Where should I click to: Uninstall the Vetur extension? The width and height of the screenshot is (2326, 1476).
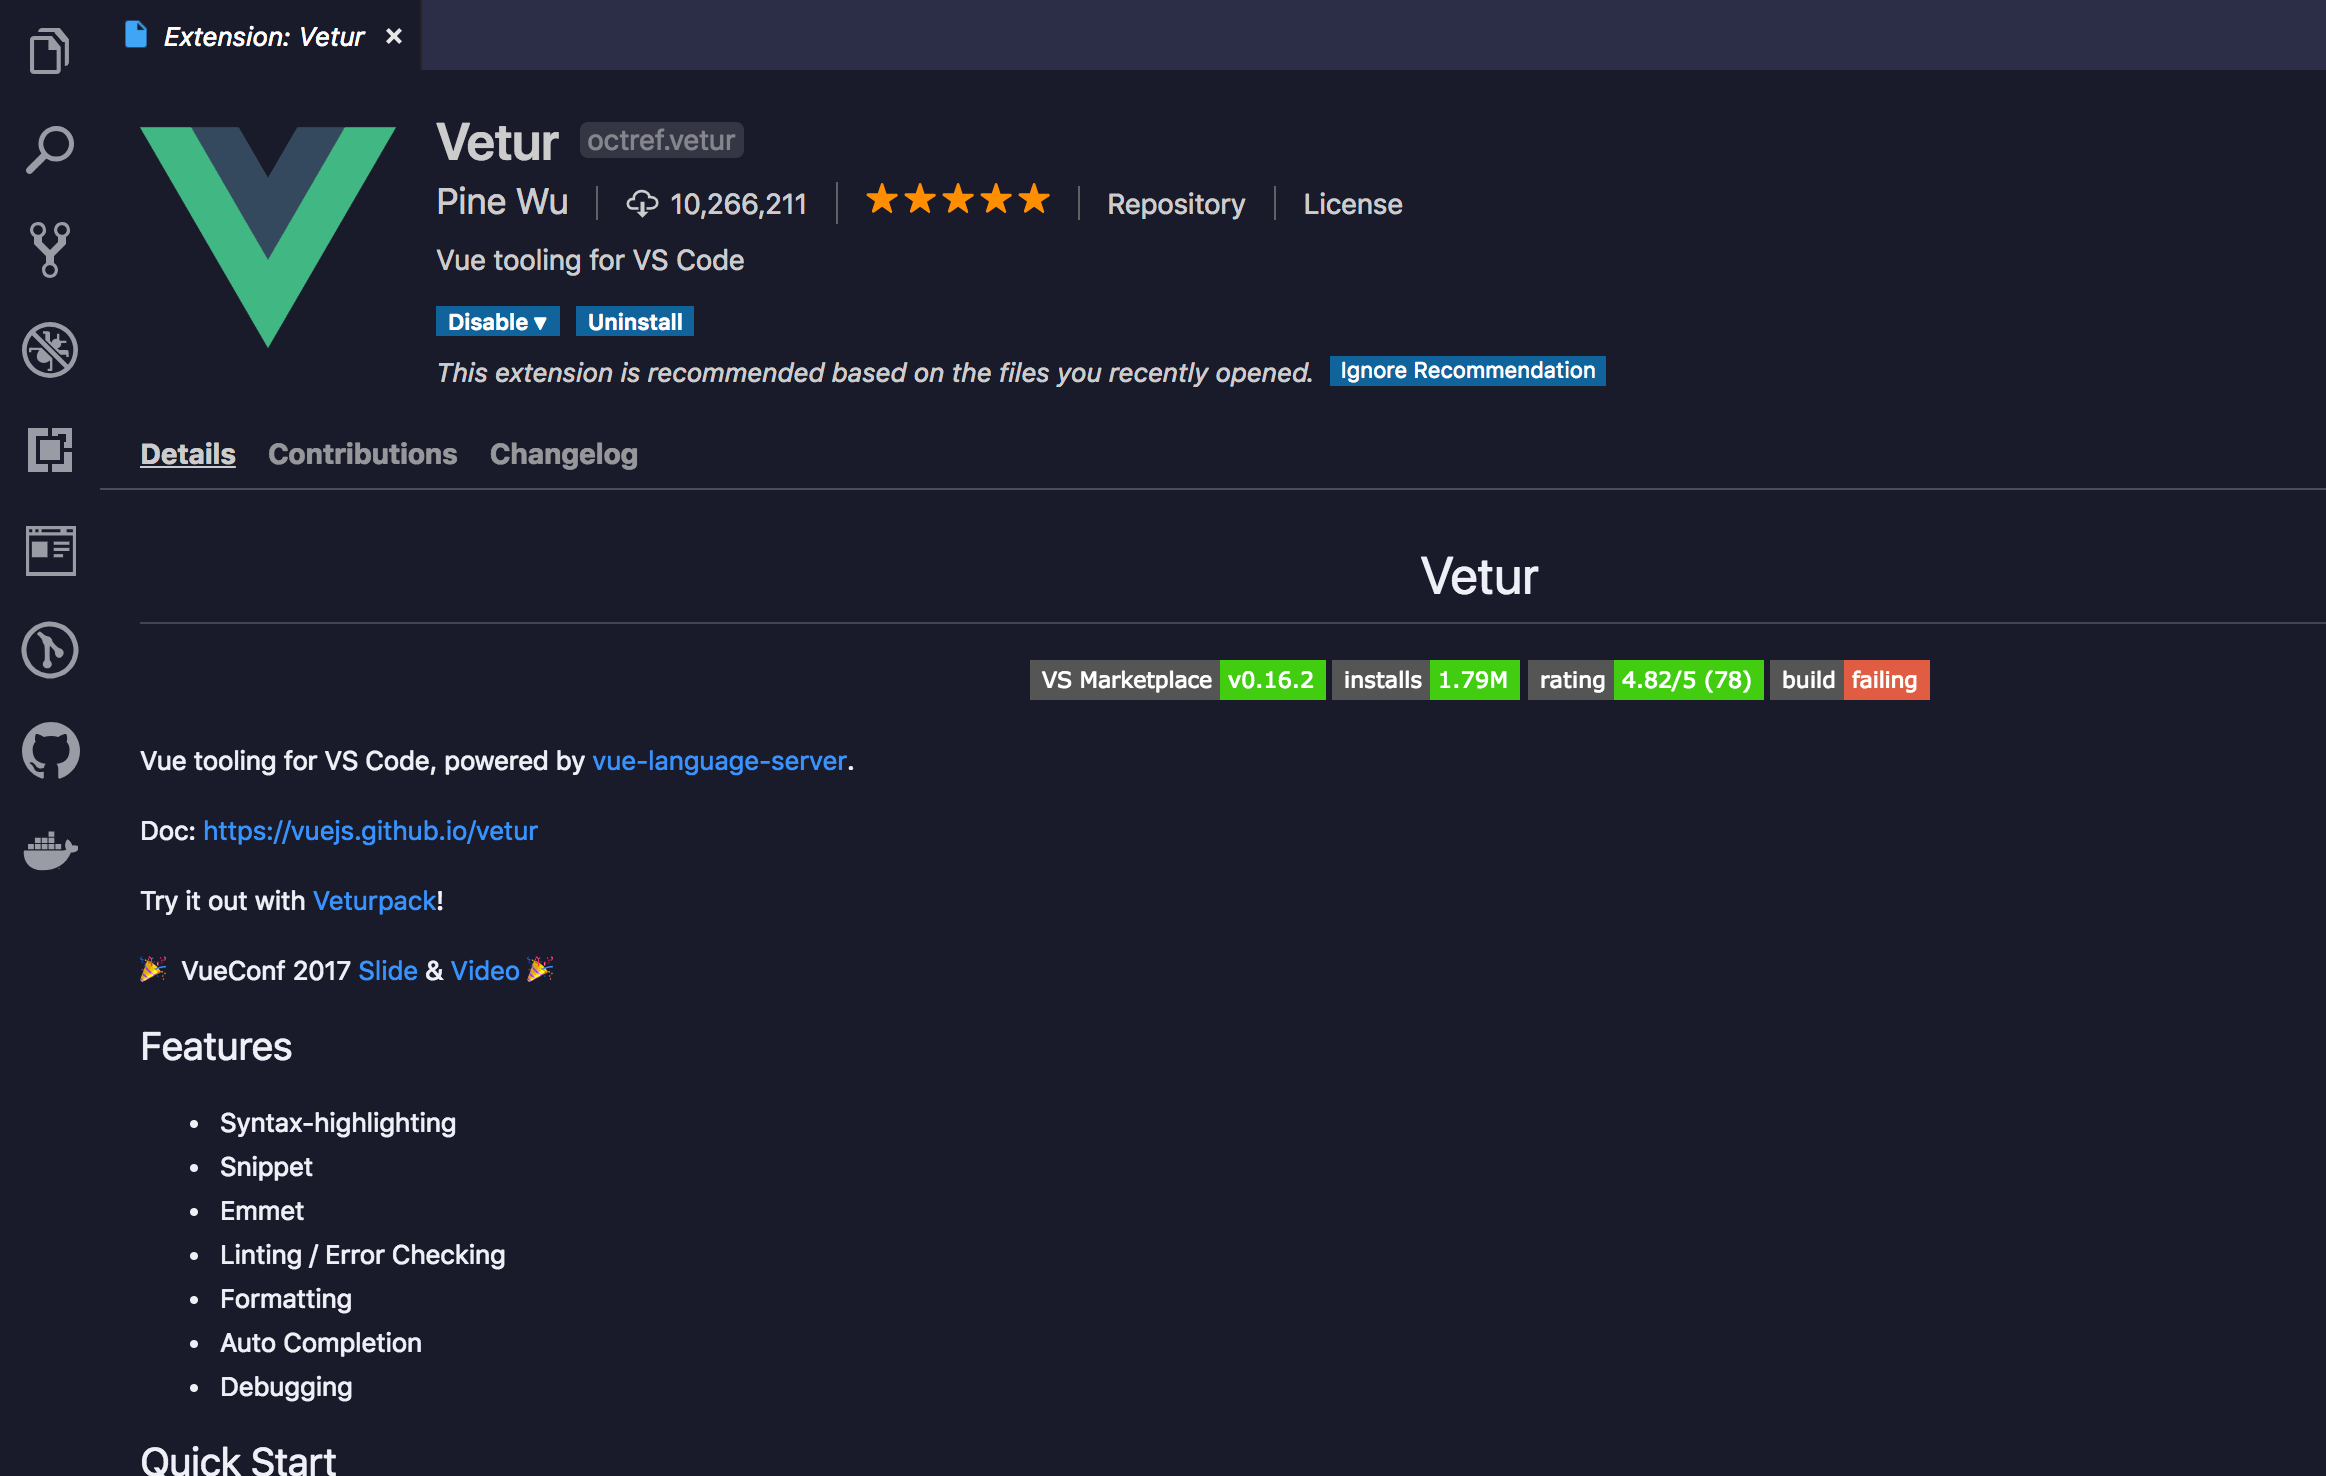coord(635,321)
